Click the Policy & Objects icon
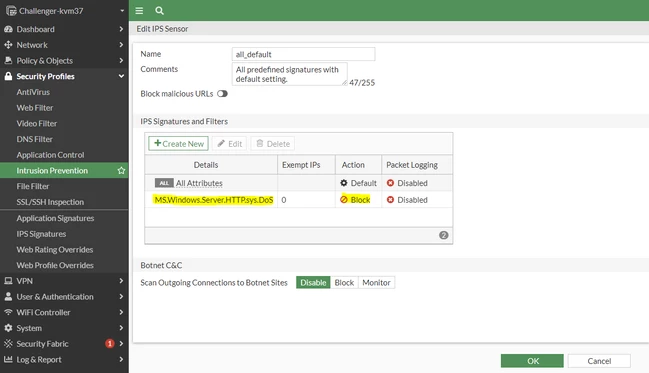The height and width of the screenshot is (373, 649). pos(8,60)
